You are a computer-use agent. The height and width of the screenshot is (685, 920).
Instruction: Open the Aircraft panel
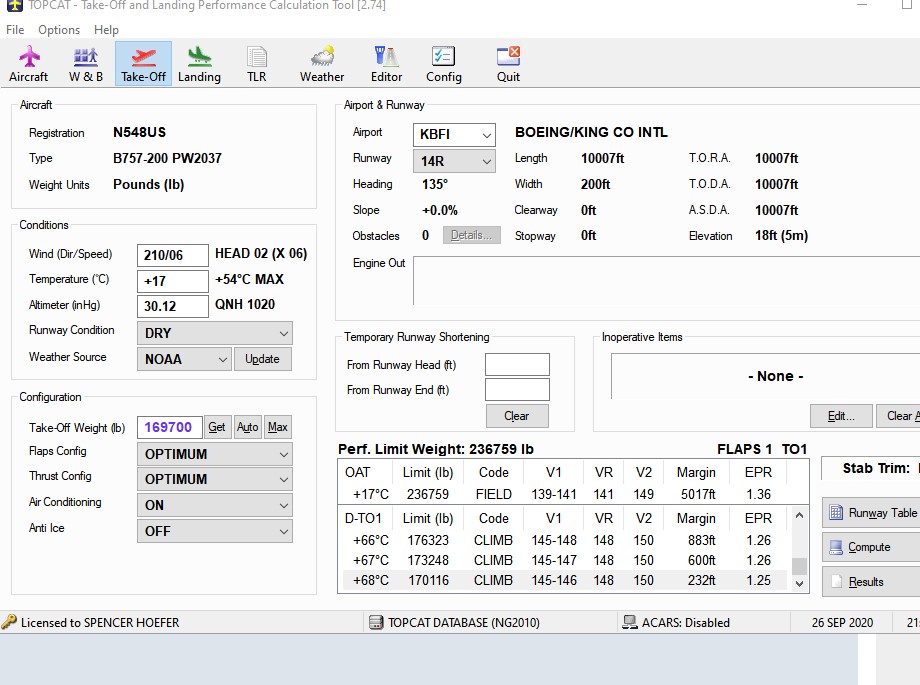28,62
